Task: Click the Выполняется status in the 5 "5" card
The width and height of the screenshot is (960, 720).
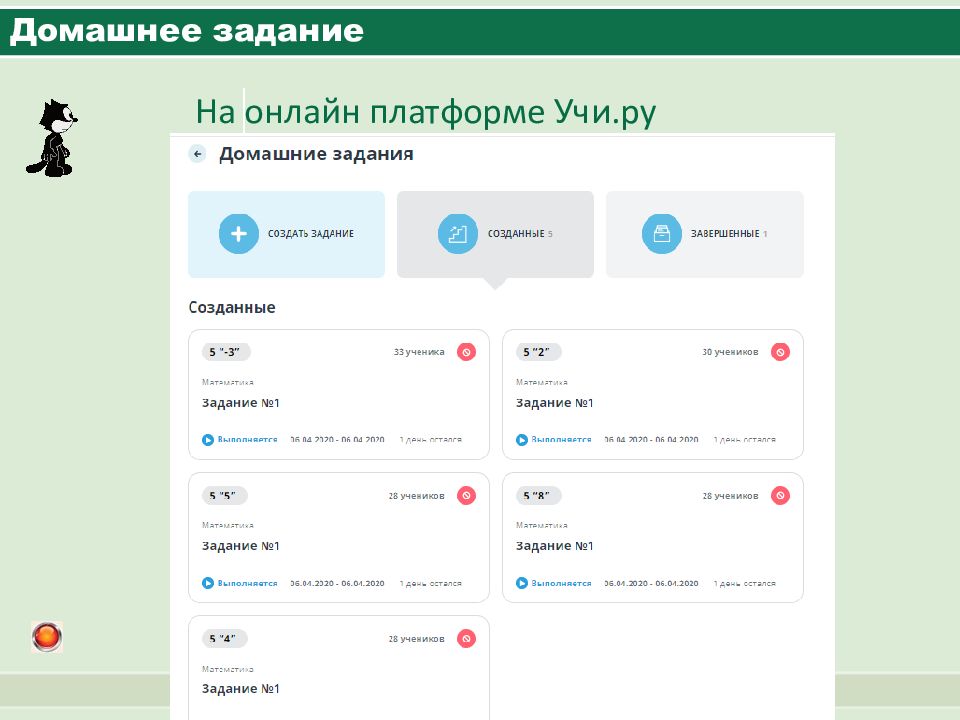Action: [247, 583]
